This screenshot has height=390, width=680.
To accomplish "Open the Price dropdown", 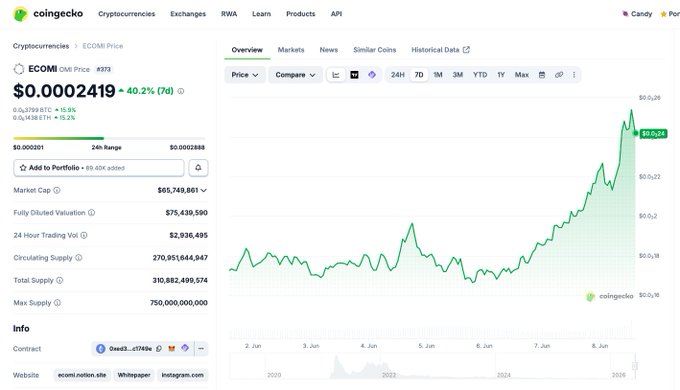I will click(245, 75).
